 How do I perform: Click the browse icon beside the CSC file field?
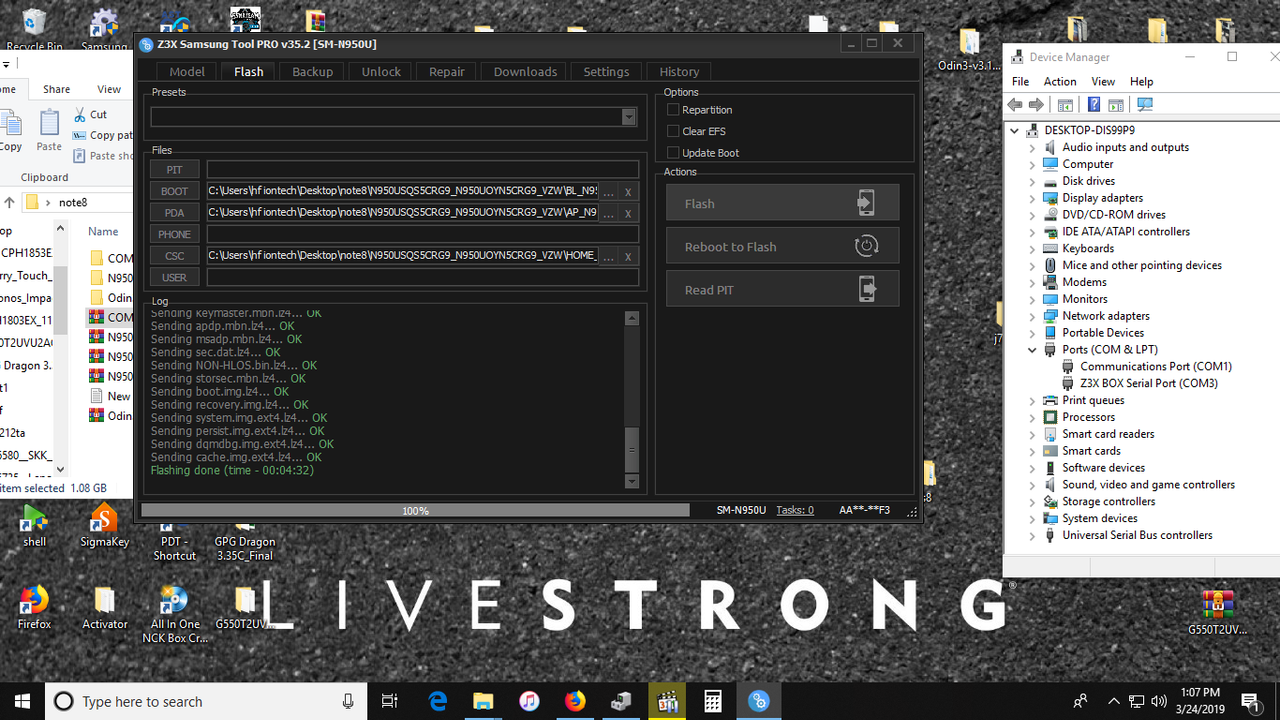[608, 255]
